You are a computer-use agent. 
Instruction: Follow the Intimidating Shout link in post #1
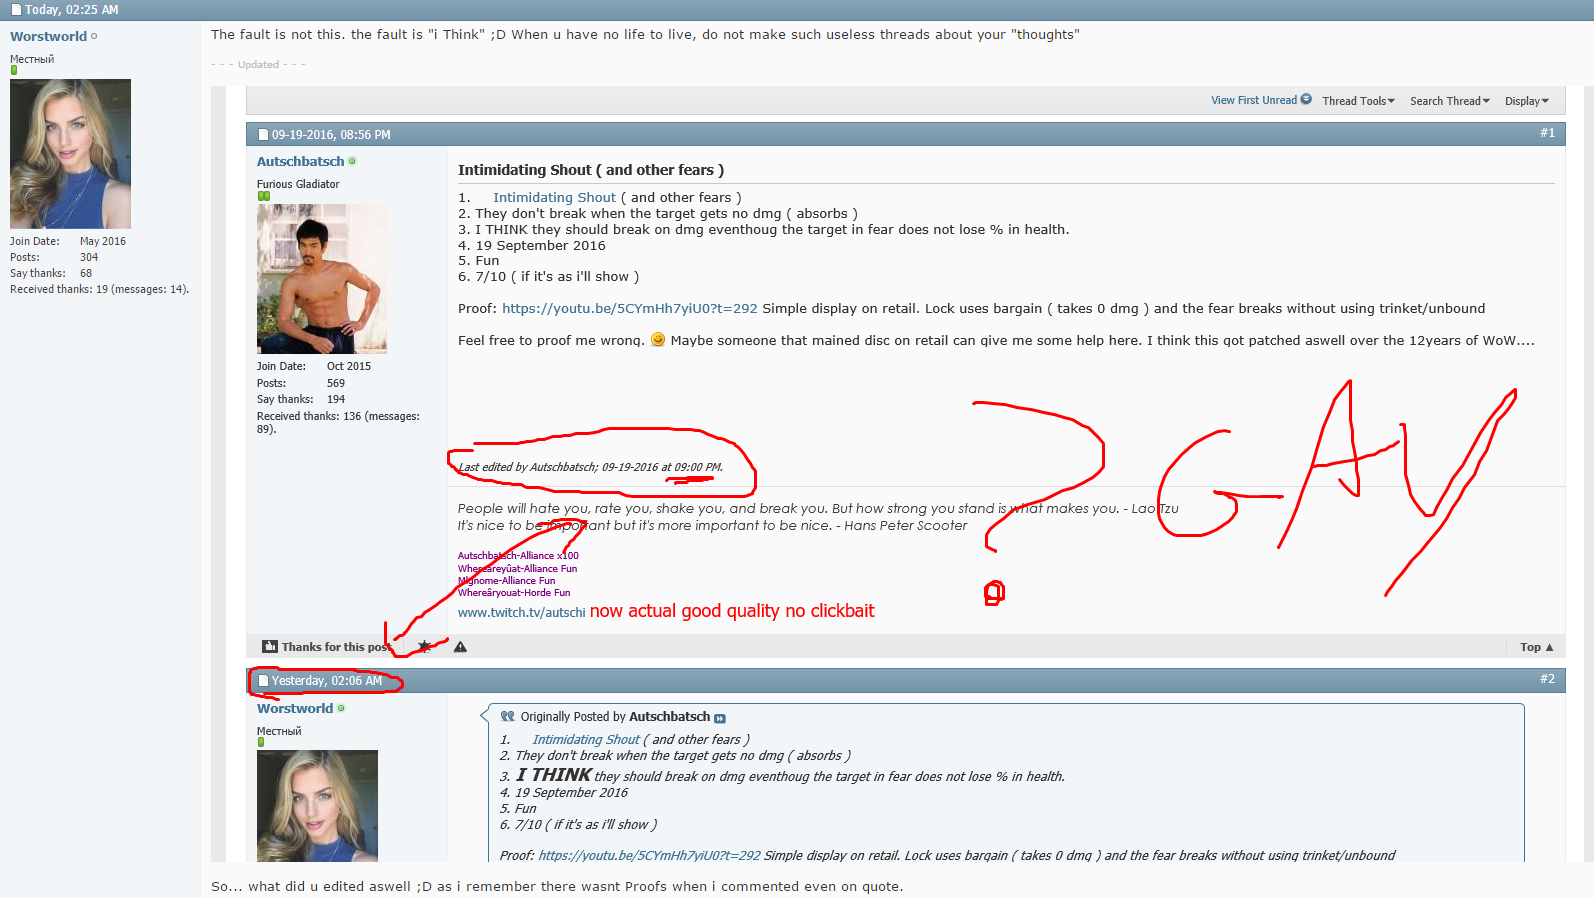coord(554,198)
